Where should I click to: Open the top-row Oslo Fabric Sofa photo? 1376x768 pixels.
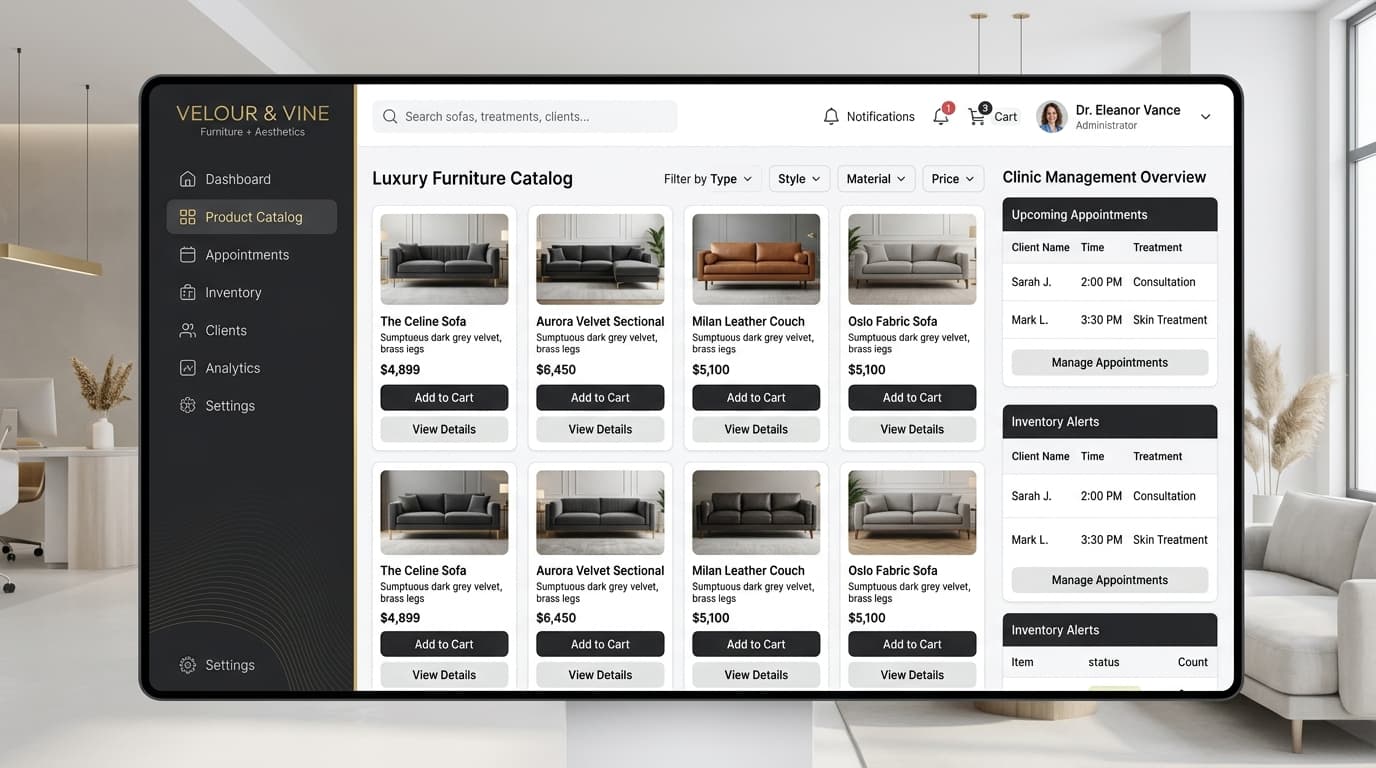tap(912, 259)
